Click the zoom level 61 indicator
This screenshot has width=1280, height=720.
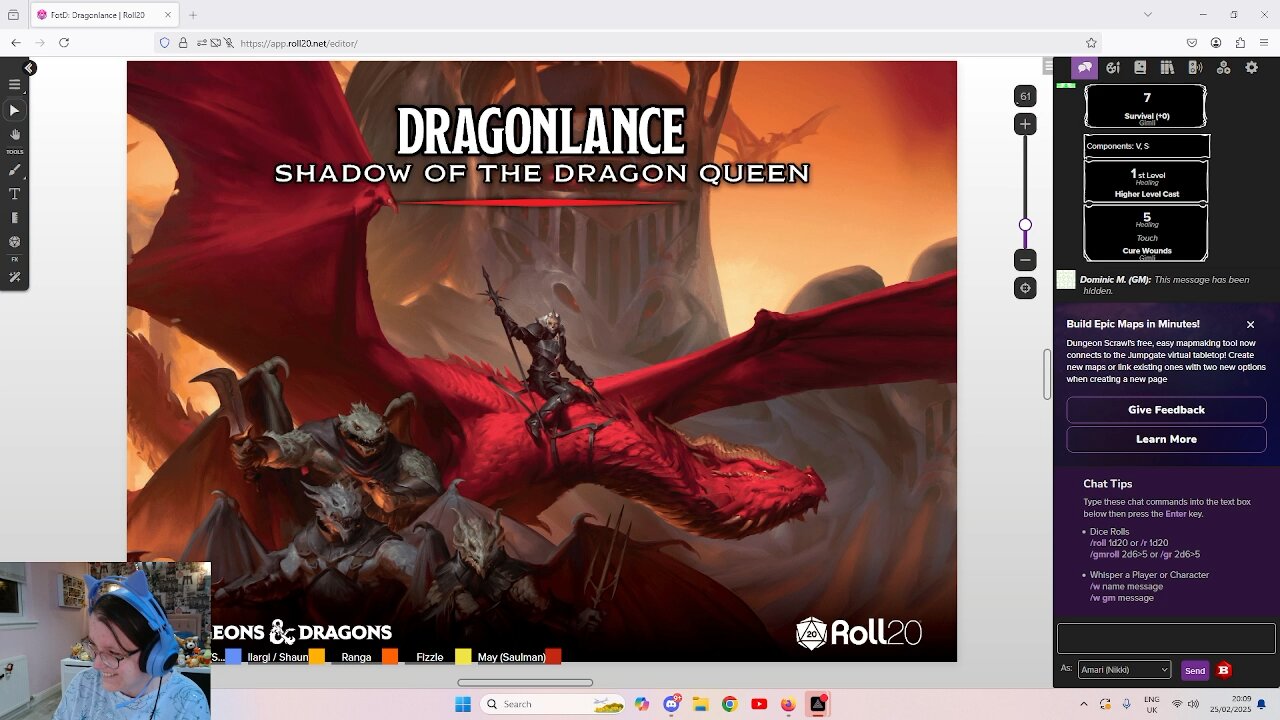click(1025, 96)
